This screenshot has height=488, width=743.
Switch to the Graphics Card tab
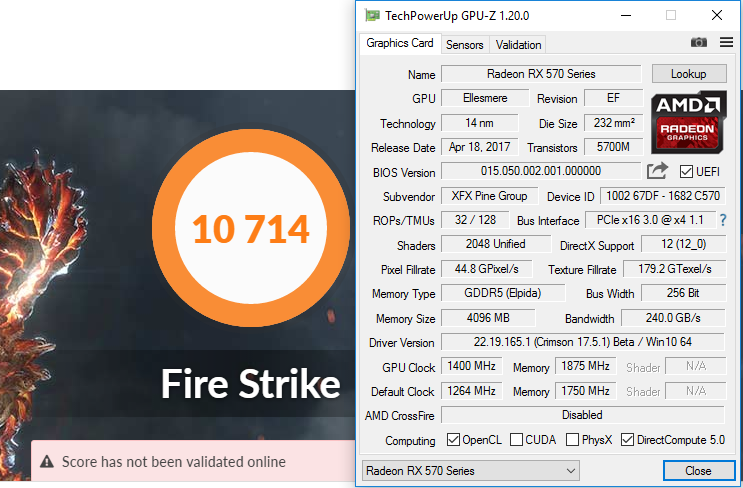[400, 43]
